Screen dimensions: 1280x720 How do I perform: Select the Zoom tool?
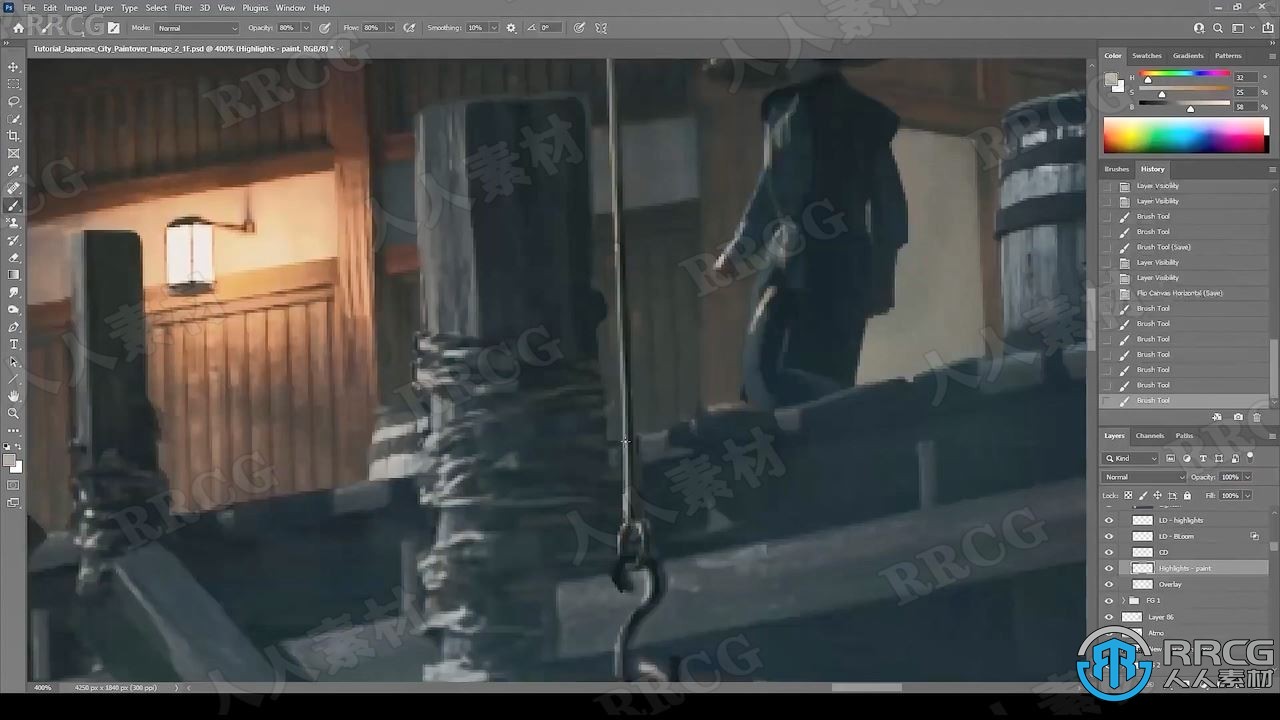(x=13, y=413)
